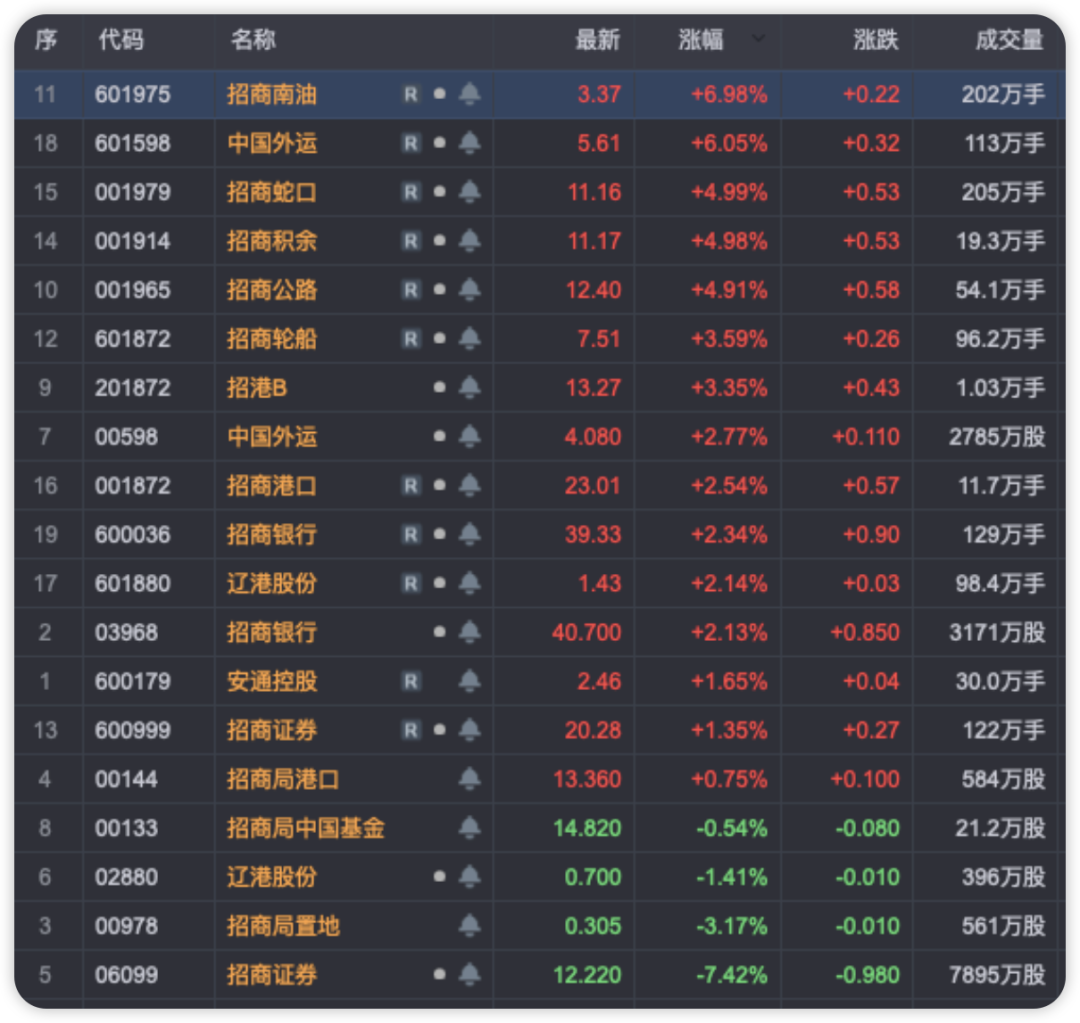Toggle the dot marker in the 招商积余 row

click(x=439, y=241)
